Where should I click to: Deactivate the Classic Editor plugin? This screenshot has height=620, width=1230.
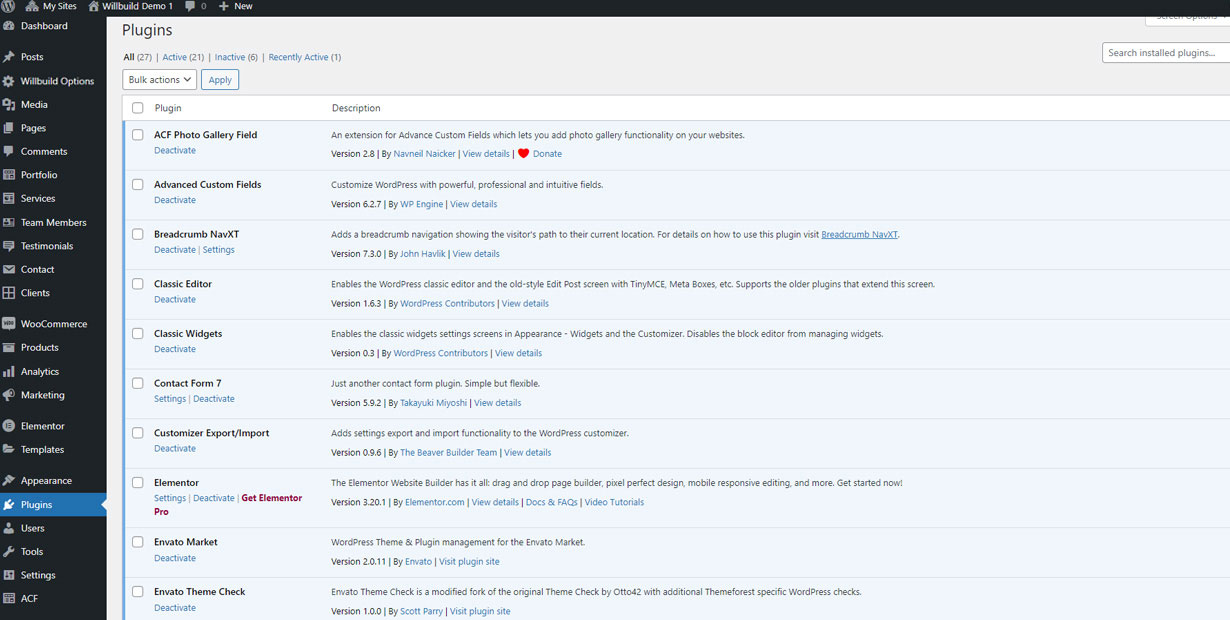(175, 300)
